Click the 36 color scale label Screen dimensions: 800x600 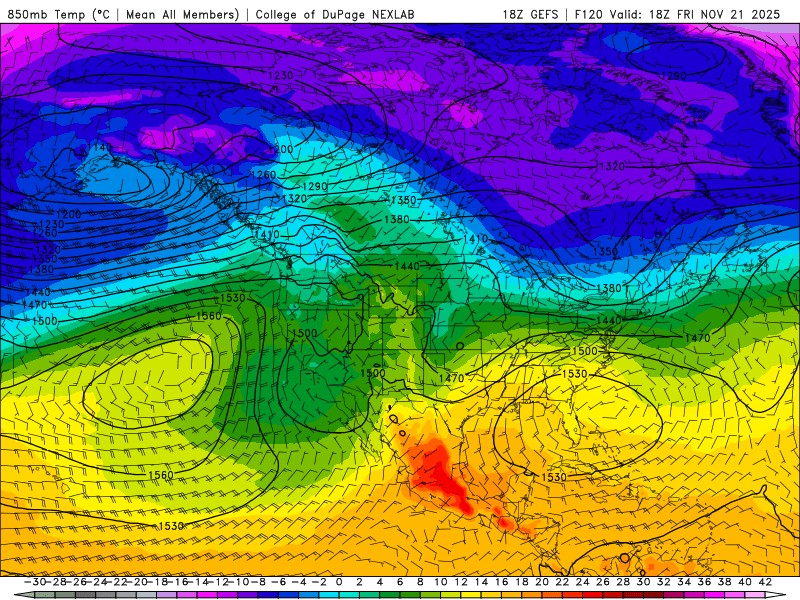click(704, 582)
